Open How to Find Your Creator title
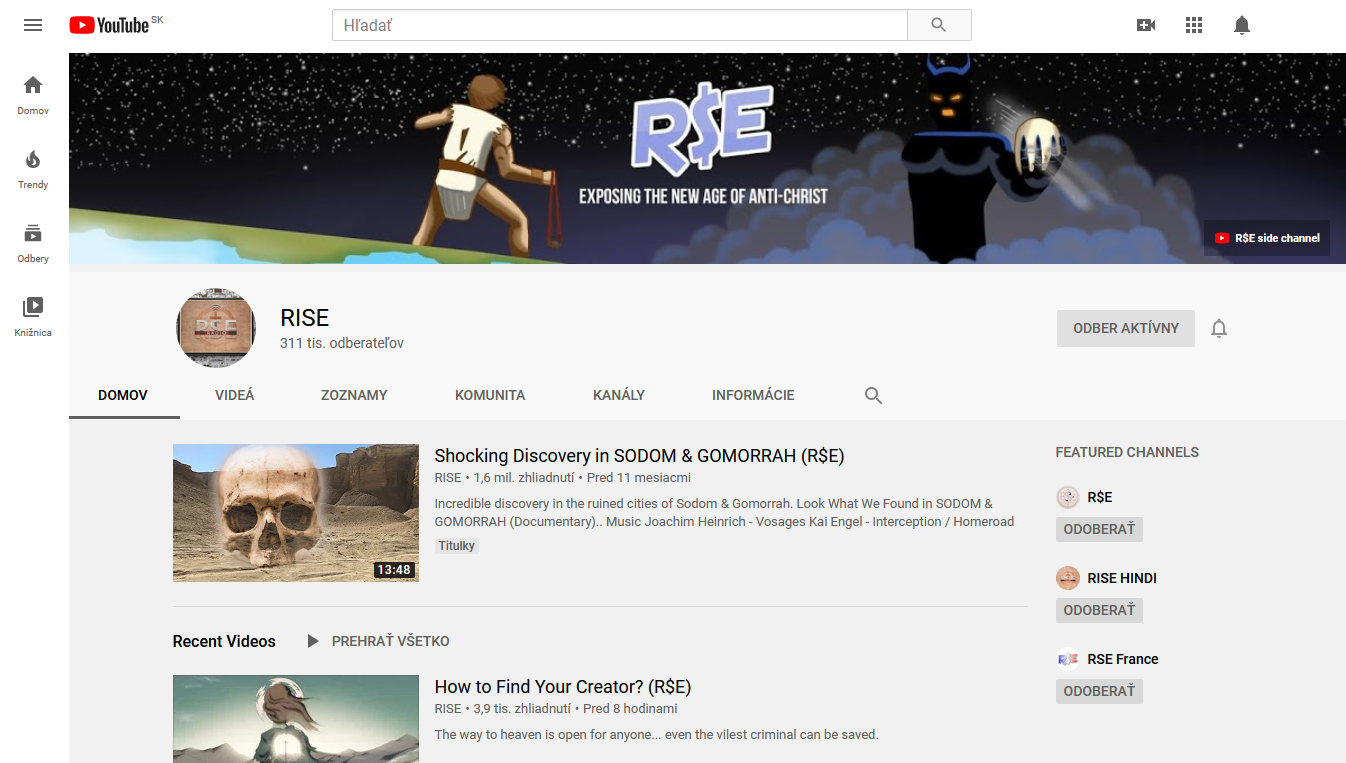The image size is (1346, 763). tap(563, 687)
